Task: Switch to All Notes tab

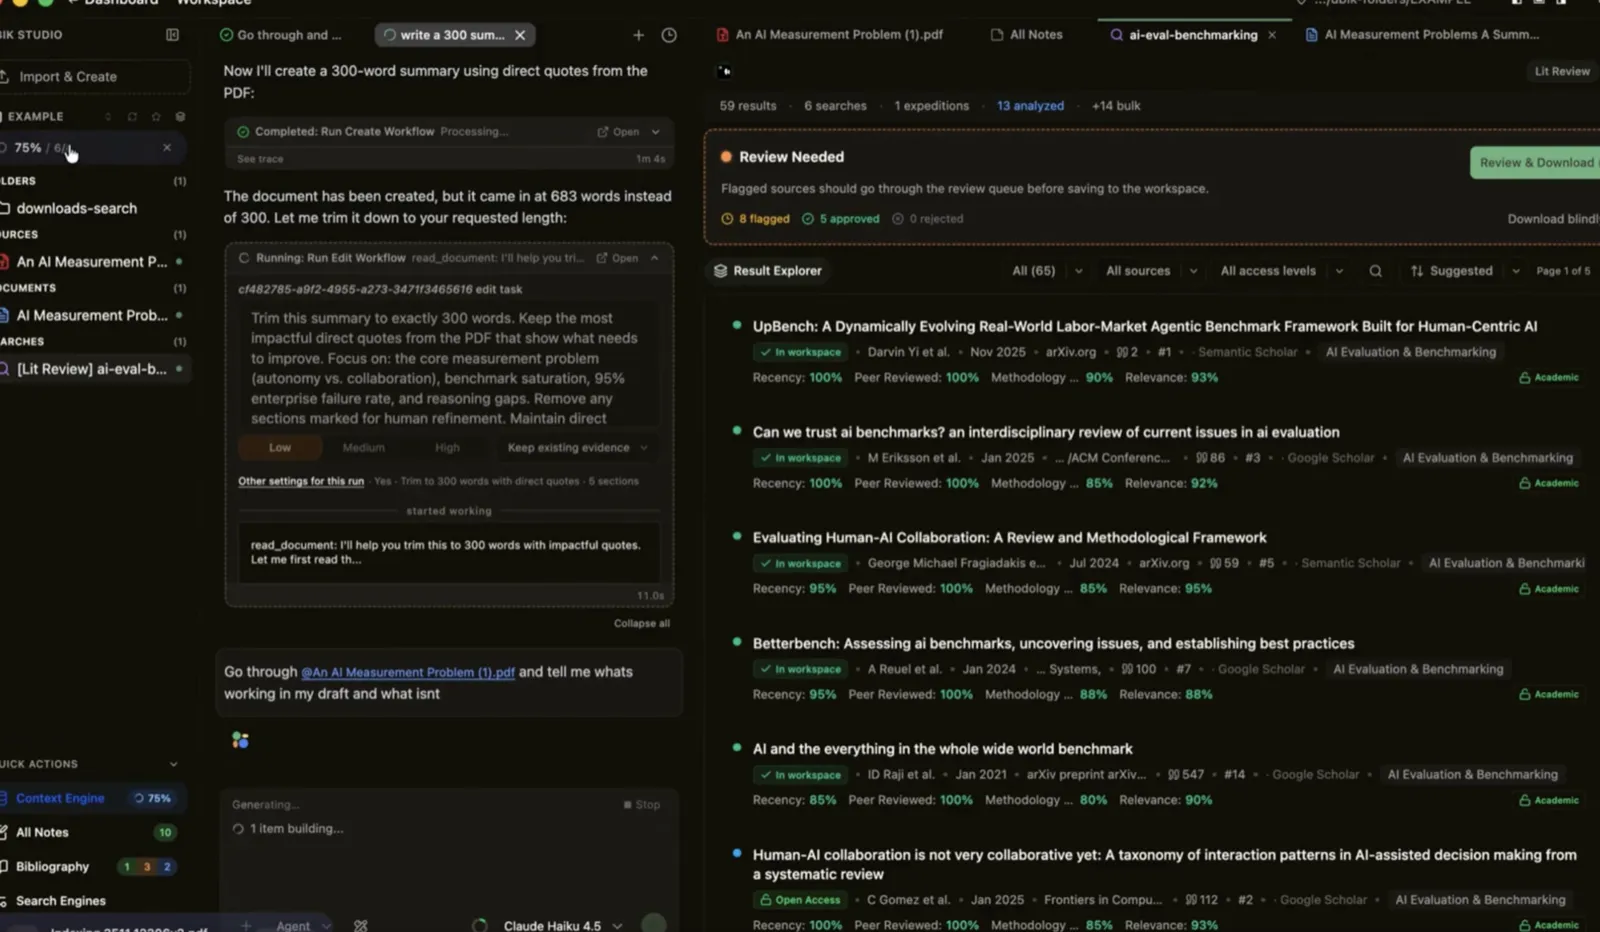Action: tap(1026, 35)
